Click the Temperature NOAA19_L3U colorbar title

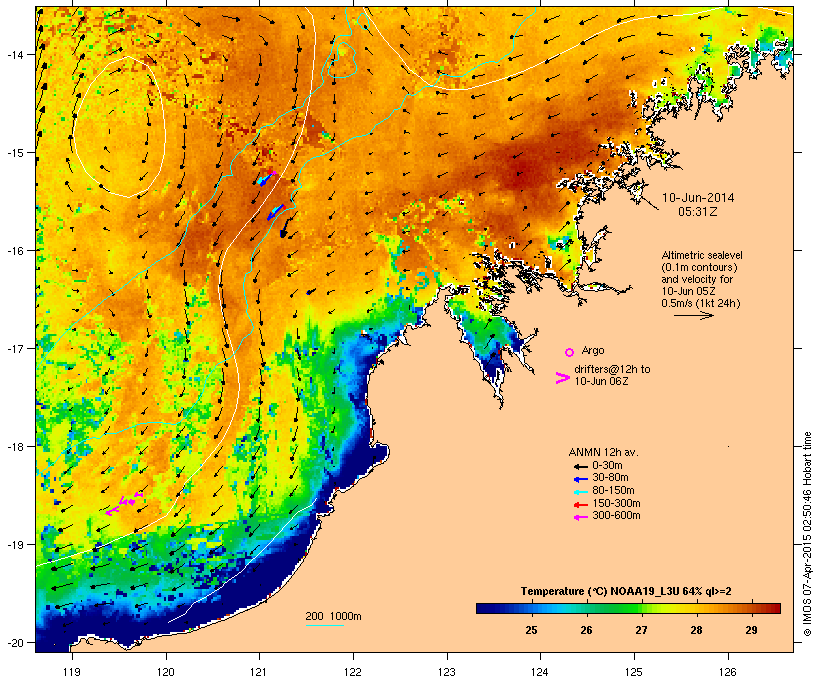coord(626,591)
